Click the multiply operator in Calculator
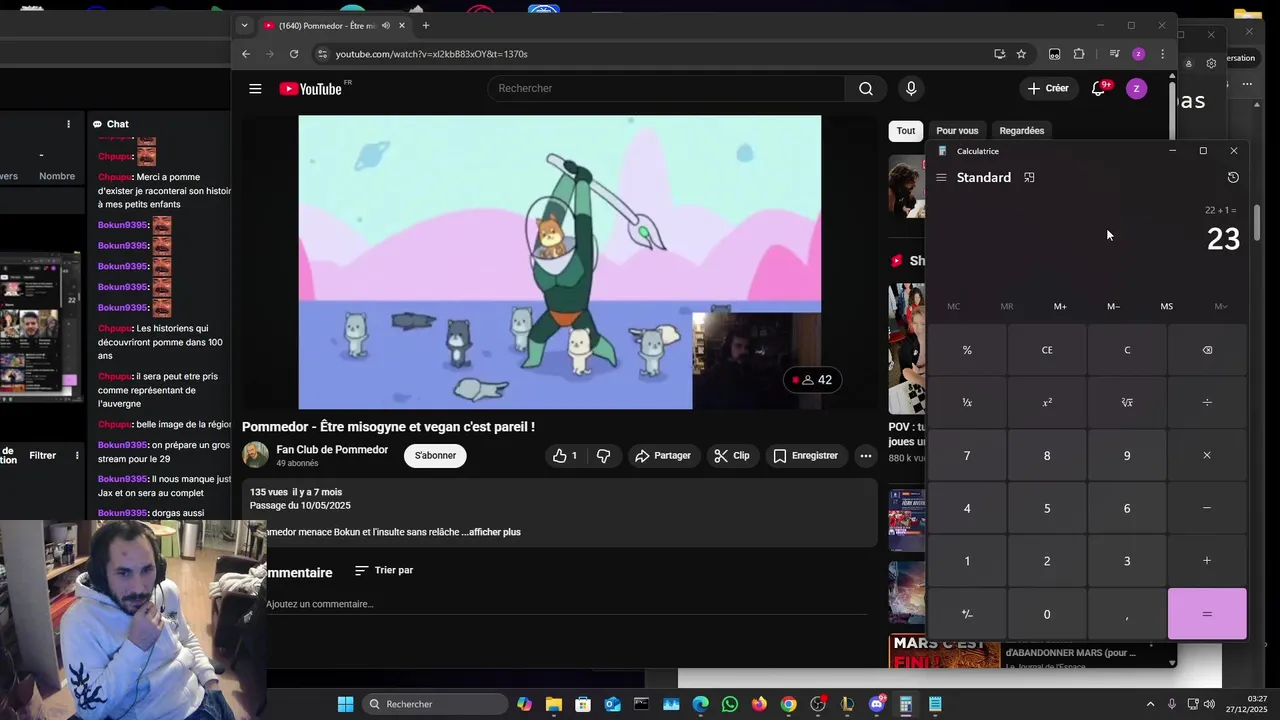 point(1207,456)
